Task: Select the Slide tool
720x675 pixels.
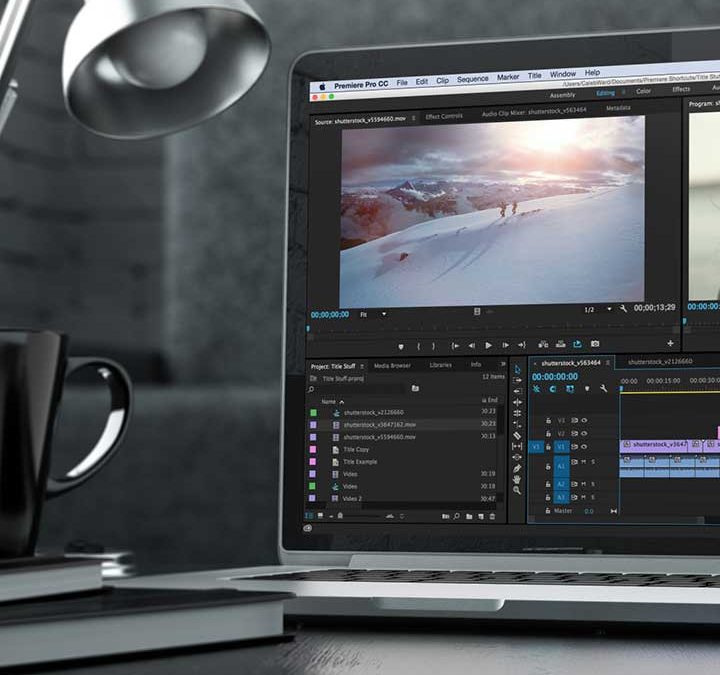Action: (517, 457)
